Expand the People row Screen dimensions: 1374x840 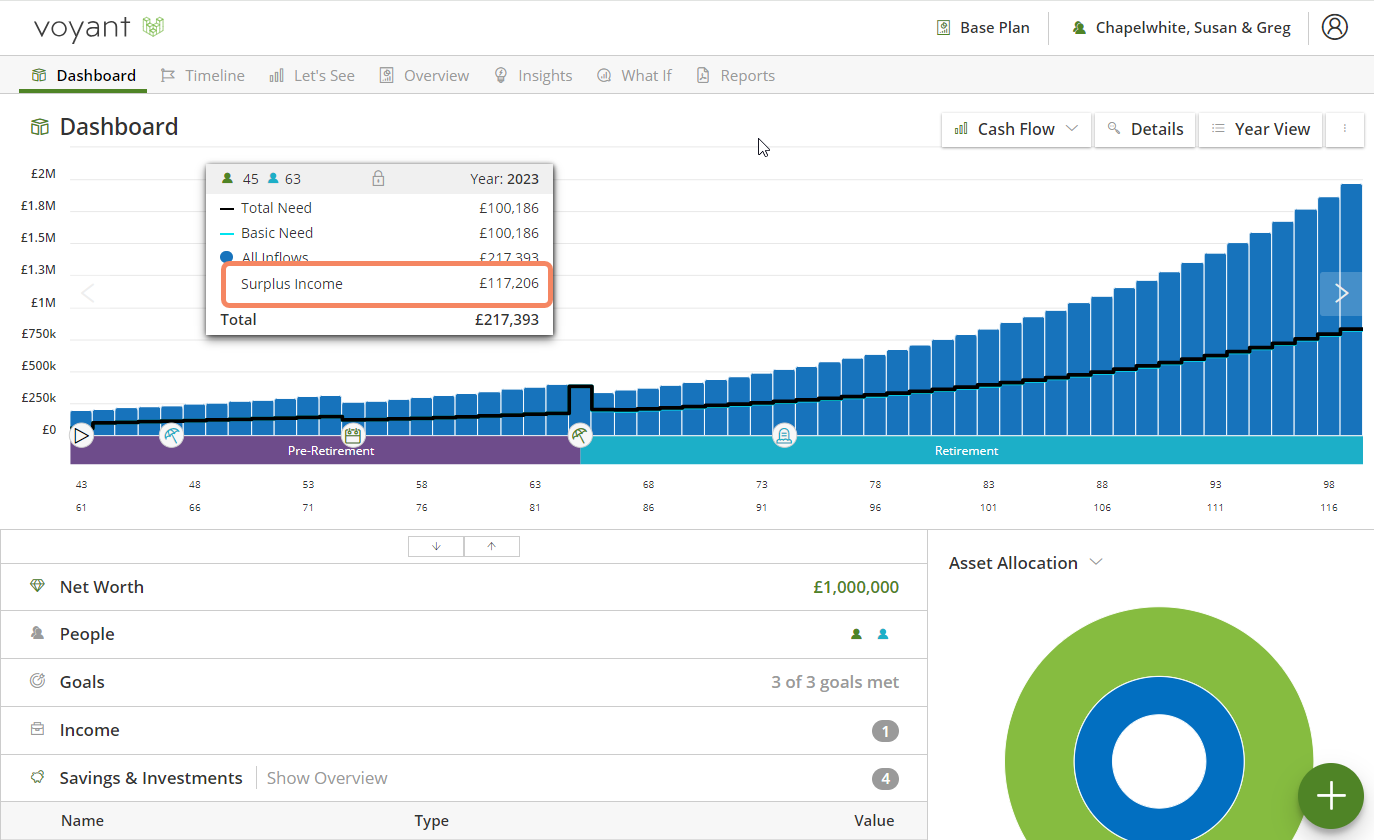coord(464,634)
